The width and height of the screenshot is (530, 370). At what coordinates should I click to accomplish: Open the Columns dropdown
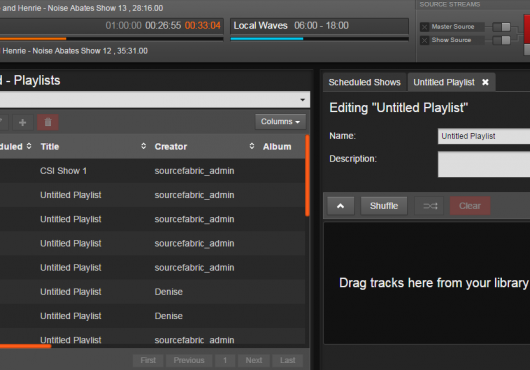tap(280, 122)
